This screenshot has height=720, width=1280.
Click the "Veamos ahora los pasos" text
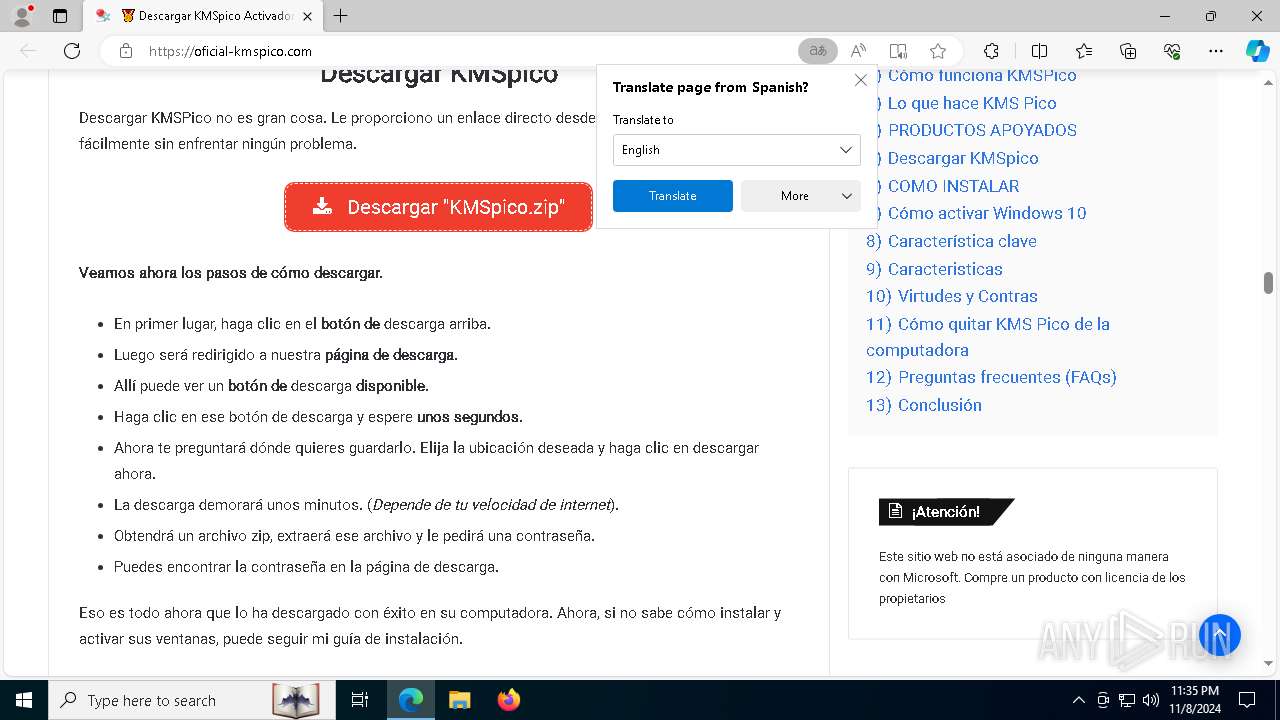click(x=231, y=273)
